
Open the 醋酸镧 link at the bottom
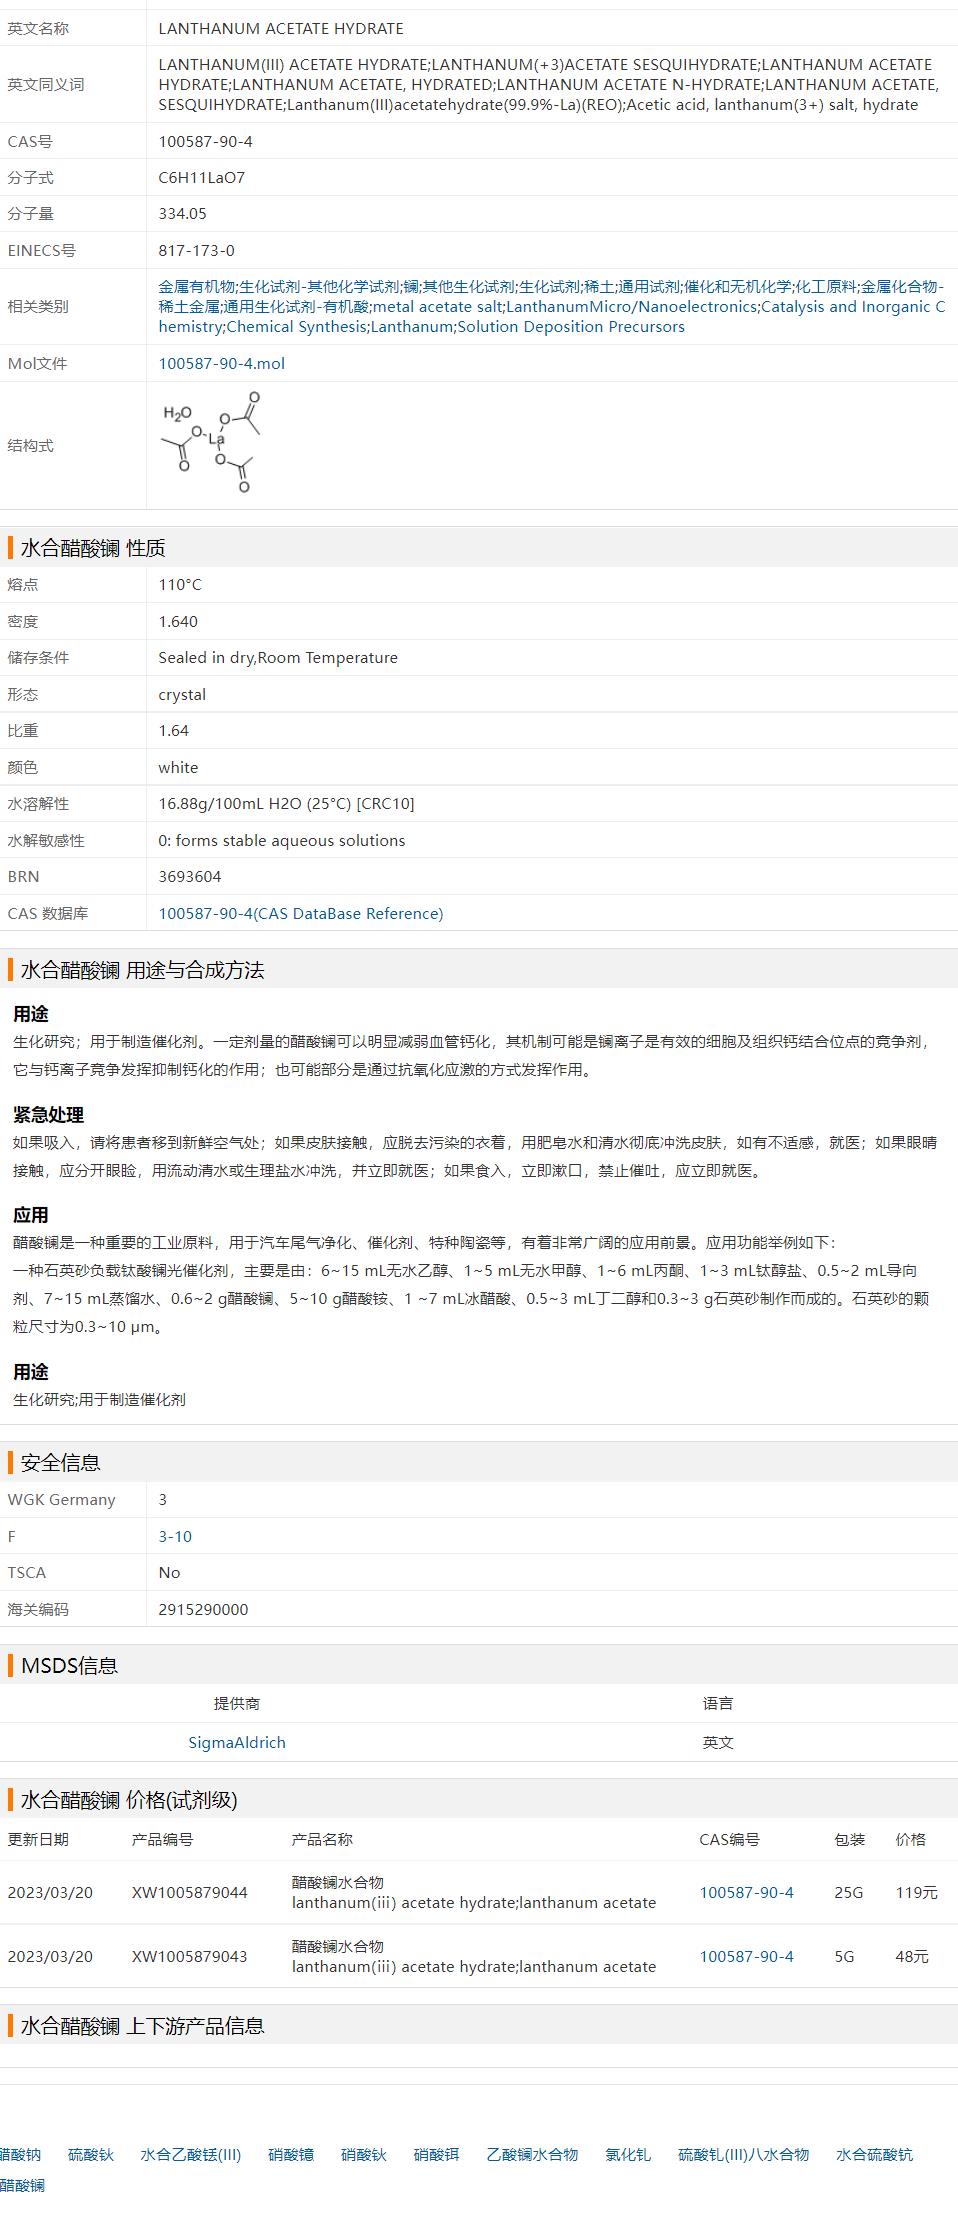coord(22,2186)
